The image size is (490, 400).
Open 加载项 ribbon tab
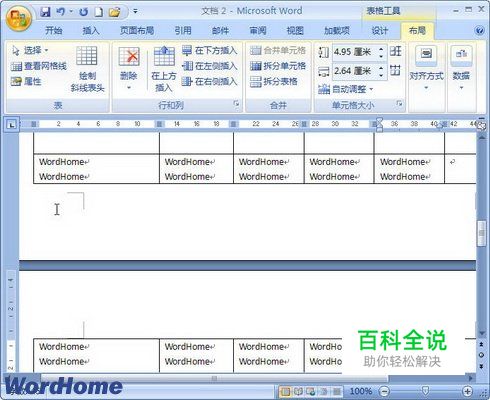pos(337,31)
